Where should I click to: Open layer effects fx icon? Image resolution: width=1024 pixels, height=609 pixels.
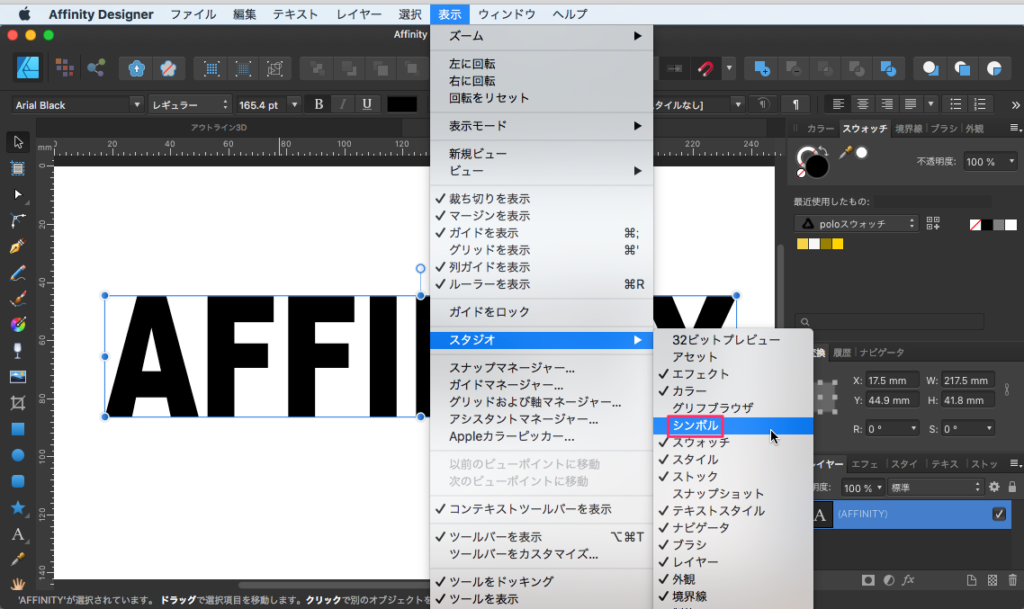(x=909, y=580)
